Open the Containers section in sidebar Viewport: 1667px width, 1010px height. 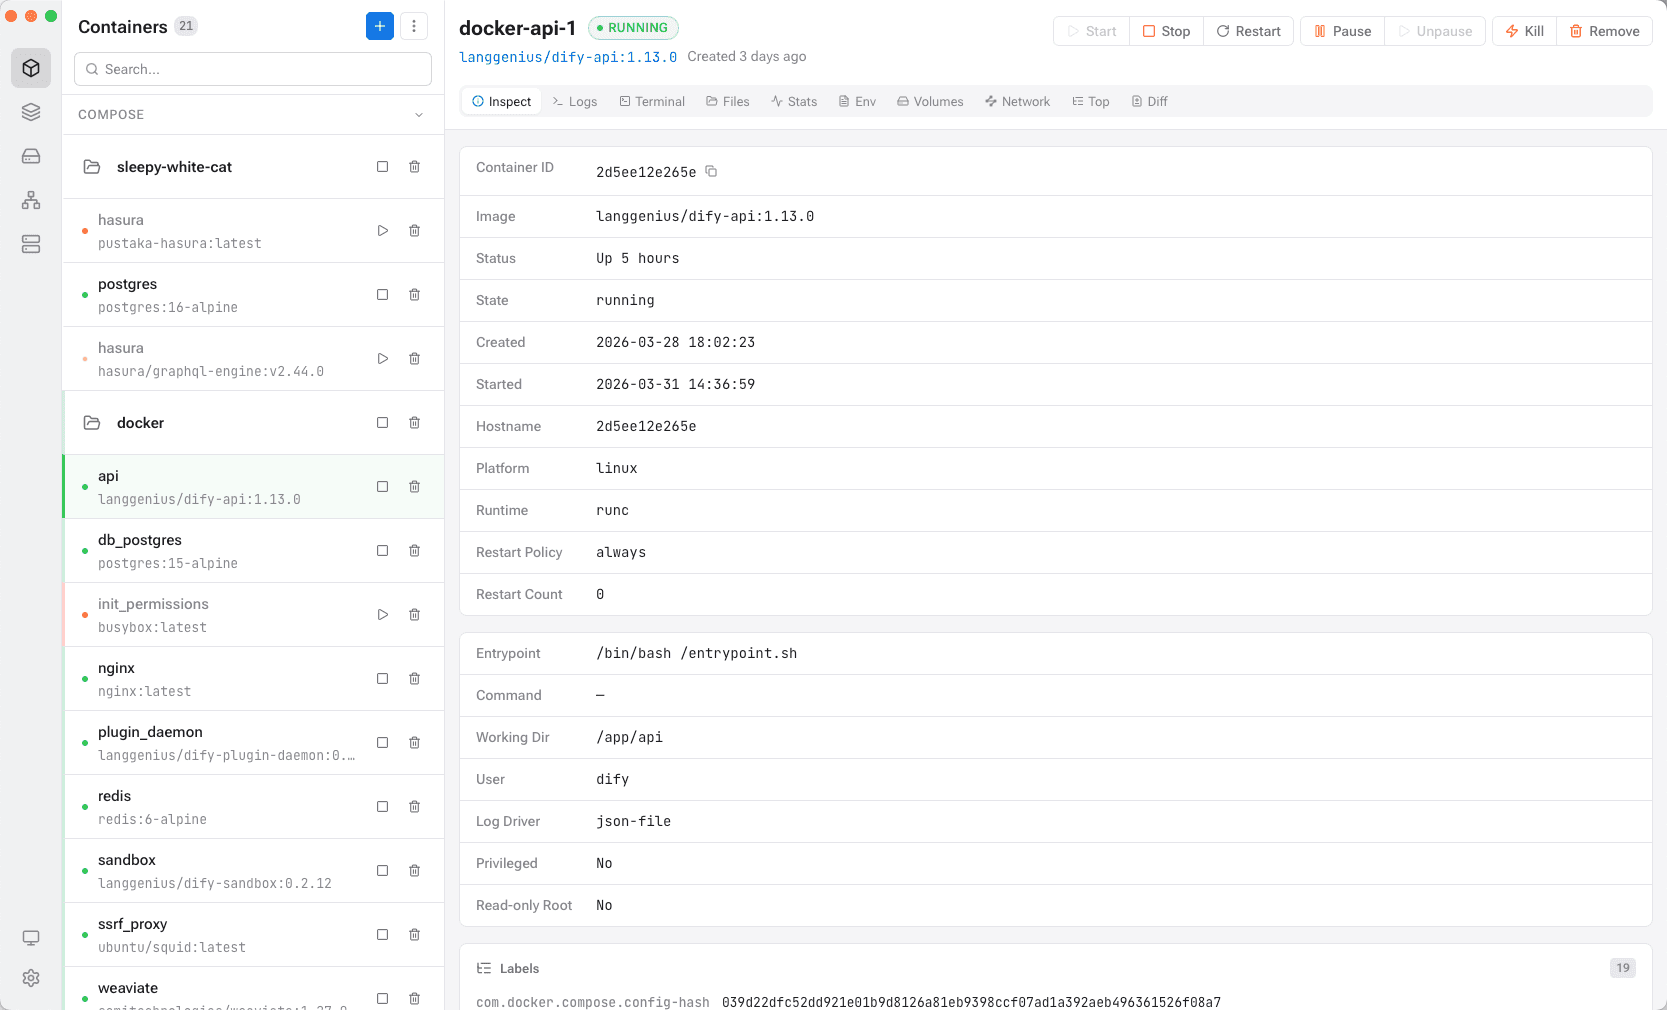(31, 68)
